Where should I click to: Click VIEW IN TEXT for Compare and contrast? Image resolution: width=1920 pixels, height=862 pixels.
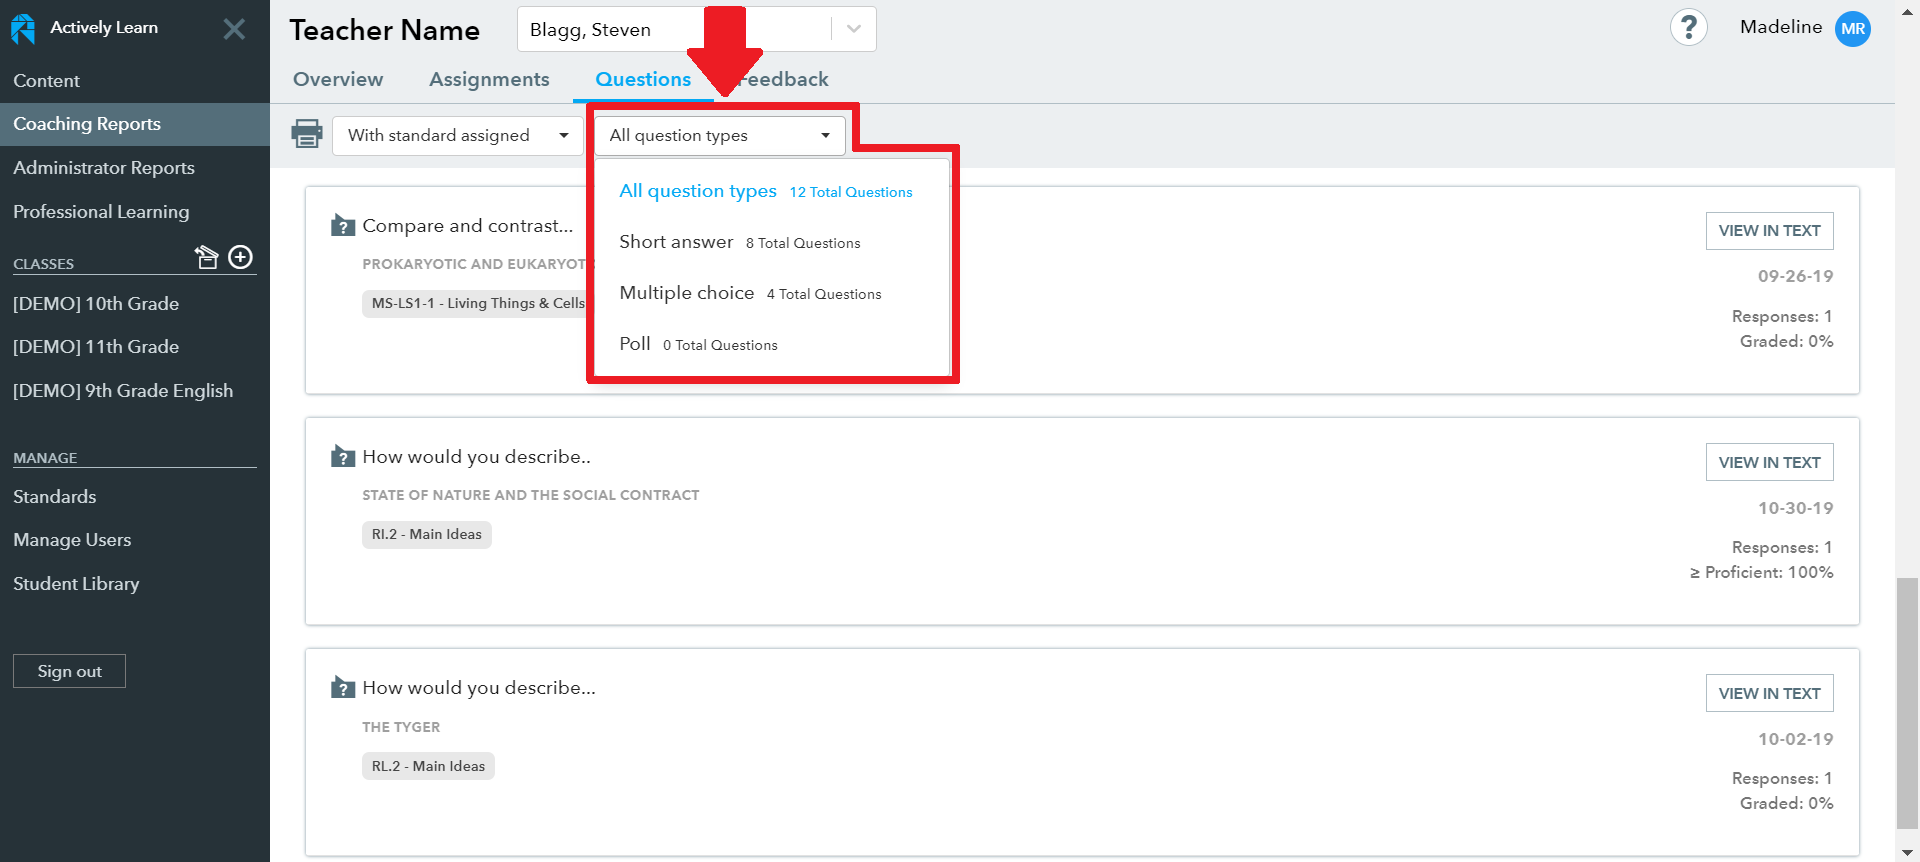pyautogui.click(x=1769, y=231)
